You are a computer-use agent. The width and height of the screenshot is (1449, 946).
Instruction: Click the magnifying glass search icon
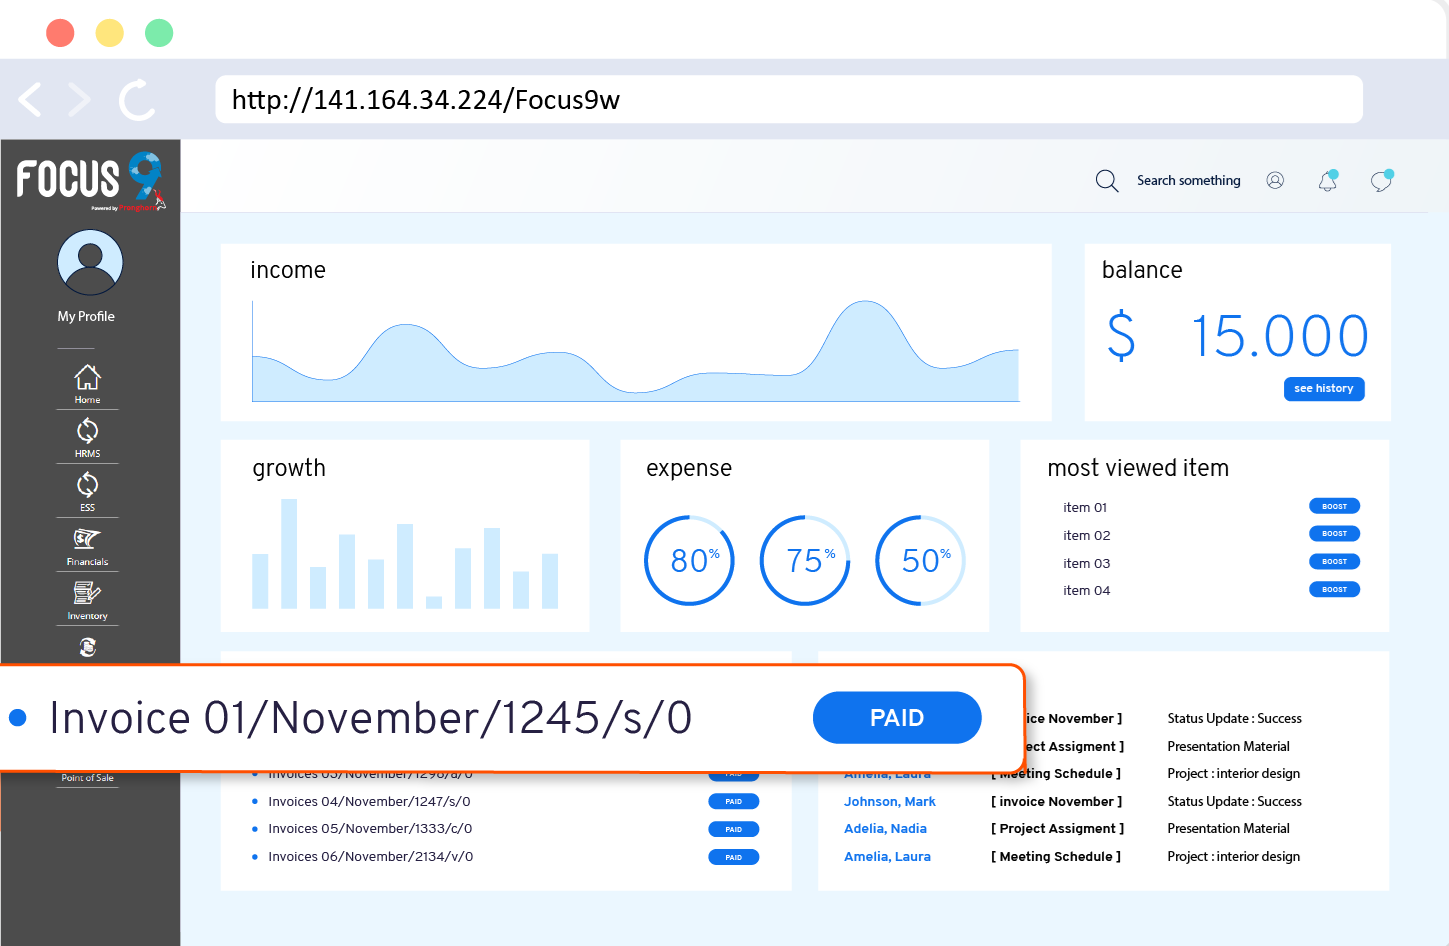[x=1106, y=181]
